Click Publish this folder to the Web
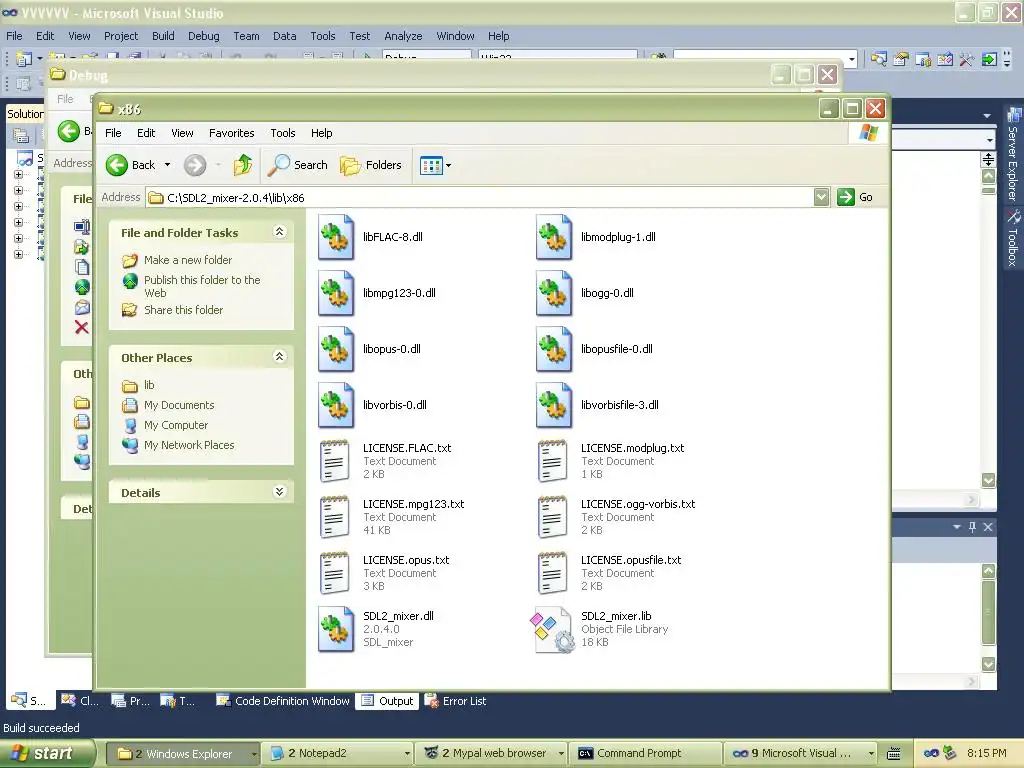Screen dimensions: 1024x768 coord(202,286)
